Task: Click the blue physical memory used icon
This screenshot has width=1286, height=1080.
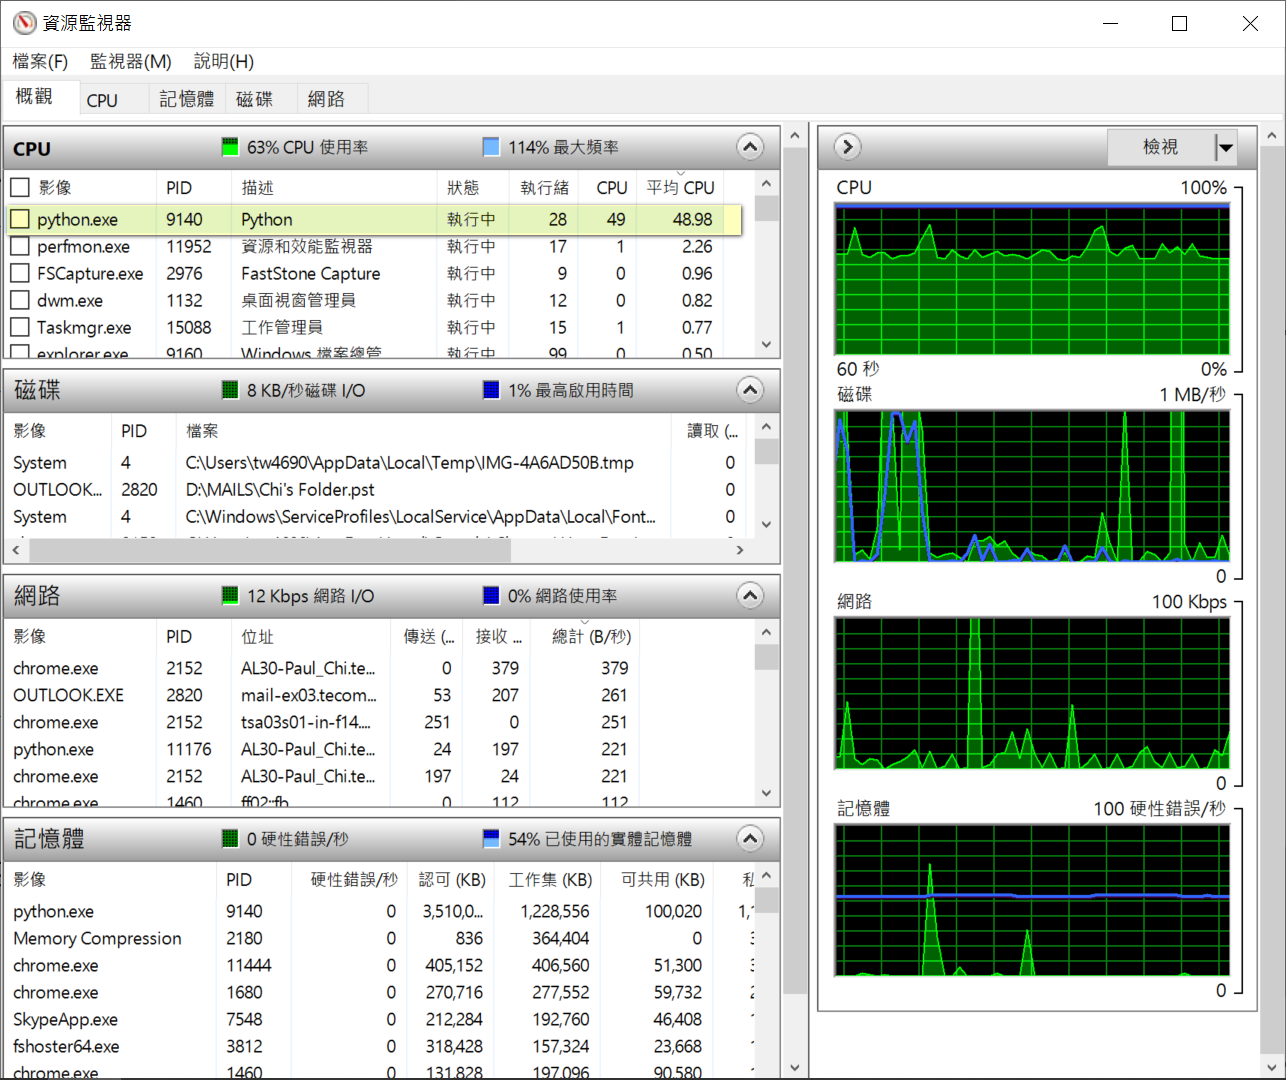Action: click(491, 839)
